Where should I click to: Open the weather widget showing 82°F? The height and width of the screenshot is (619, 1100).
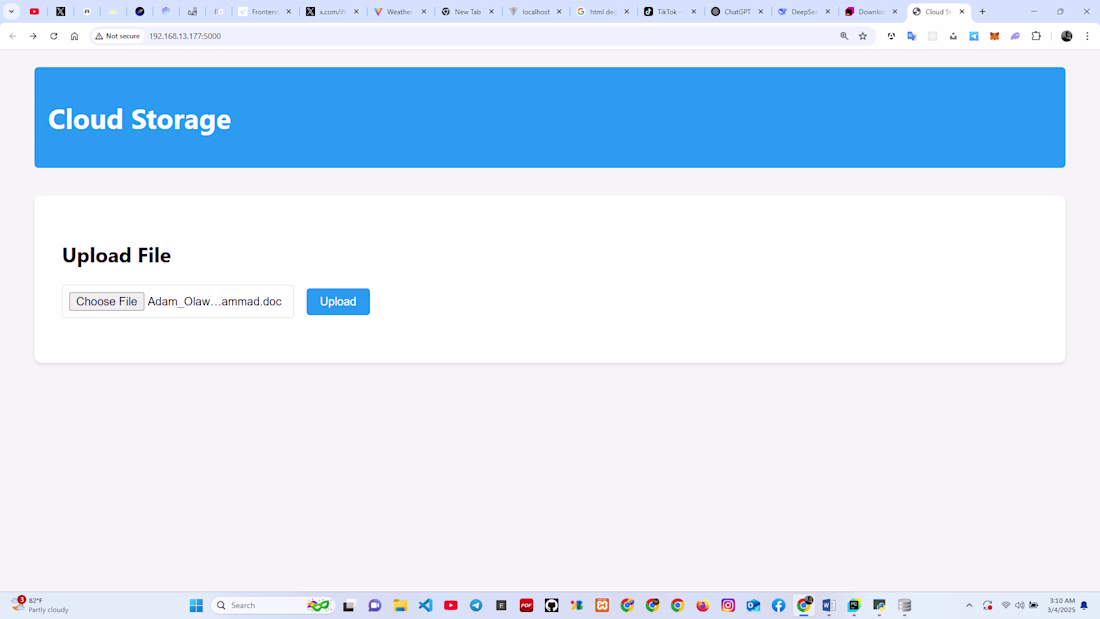40,605
